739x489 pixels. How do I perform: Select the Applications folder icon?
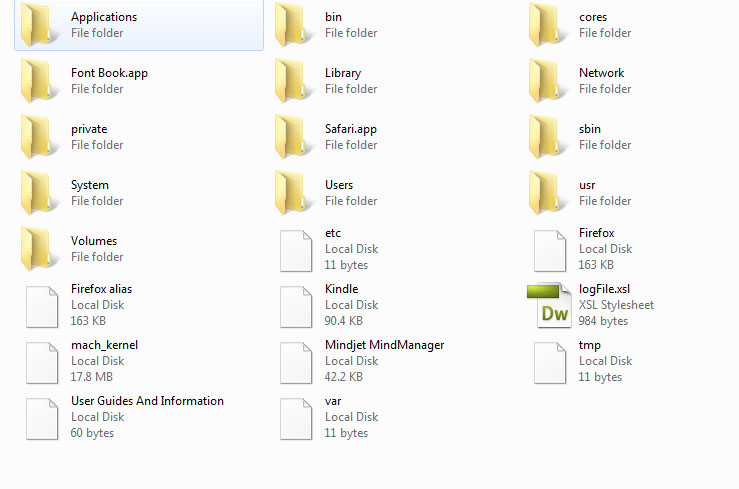pos(41,24)
